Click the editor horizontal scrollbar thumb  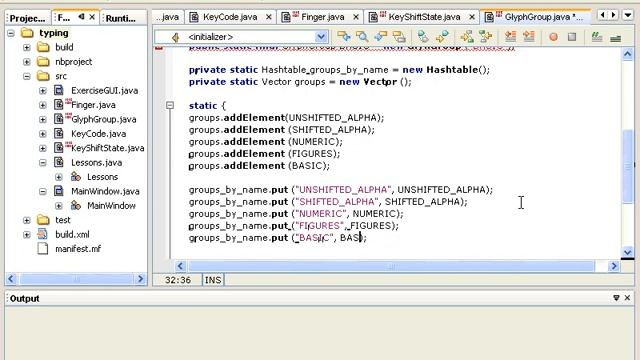(x=391, y=266)
